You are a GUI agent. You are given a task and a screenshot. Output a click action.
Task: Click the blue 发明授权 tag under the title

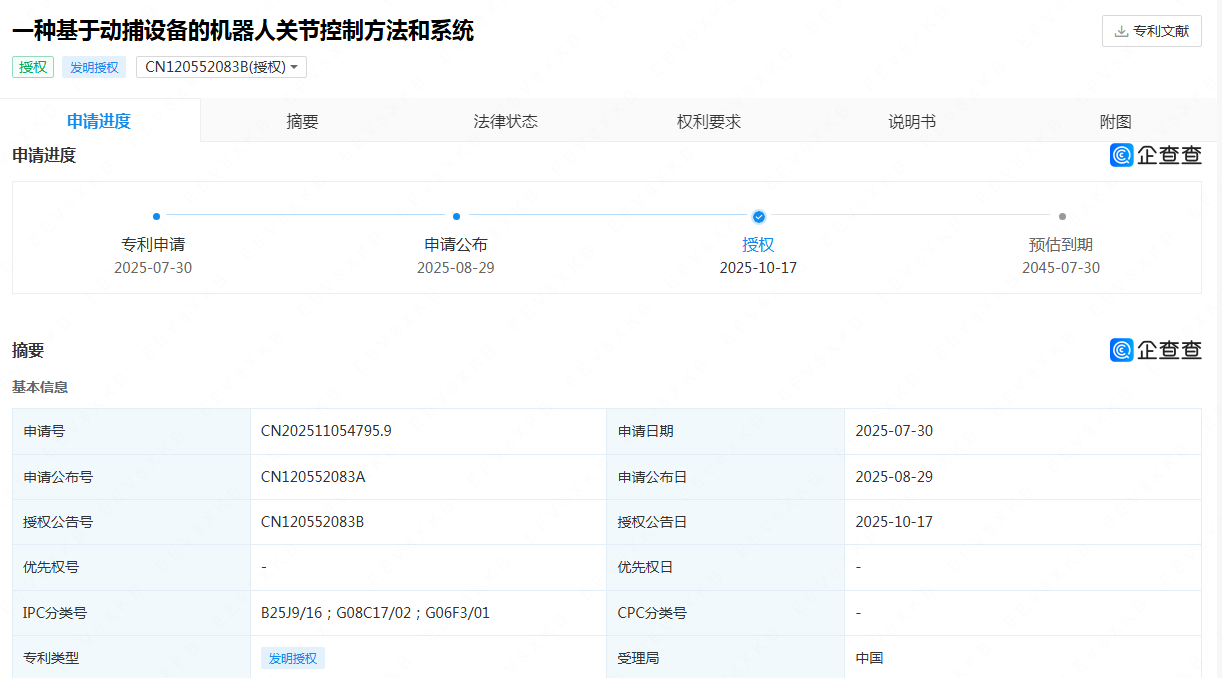pyautogui.click(x=94, y=67)
